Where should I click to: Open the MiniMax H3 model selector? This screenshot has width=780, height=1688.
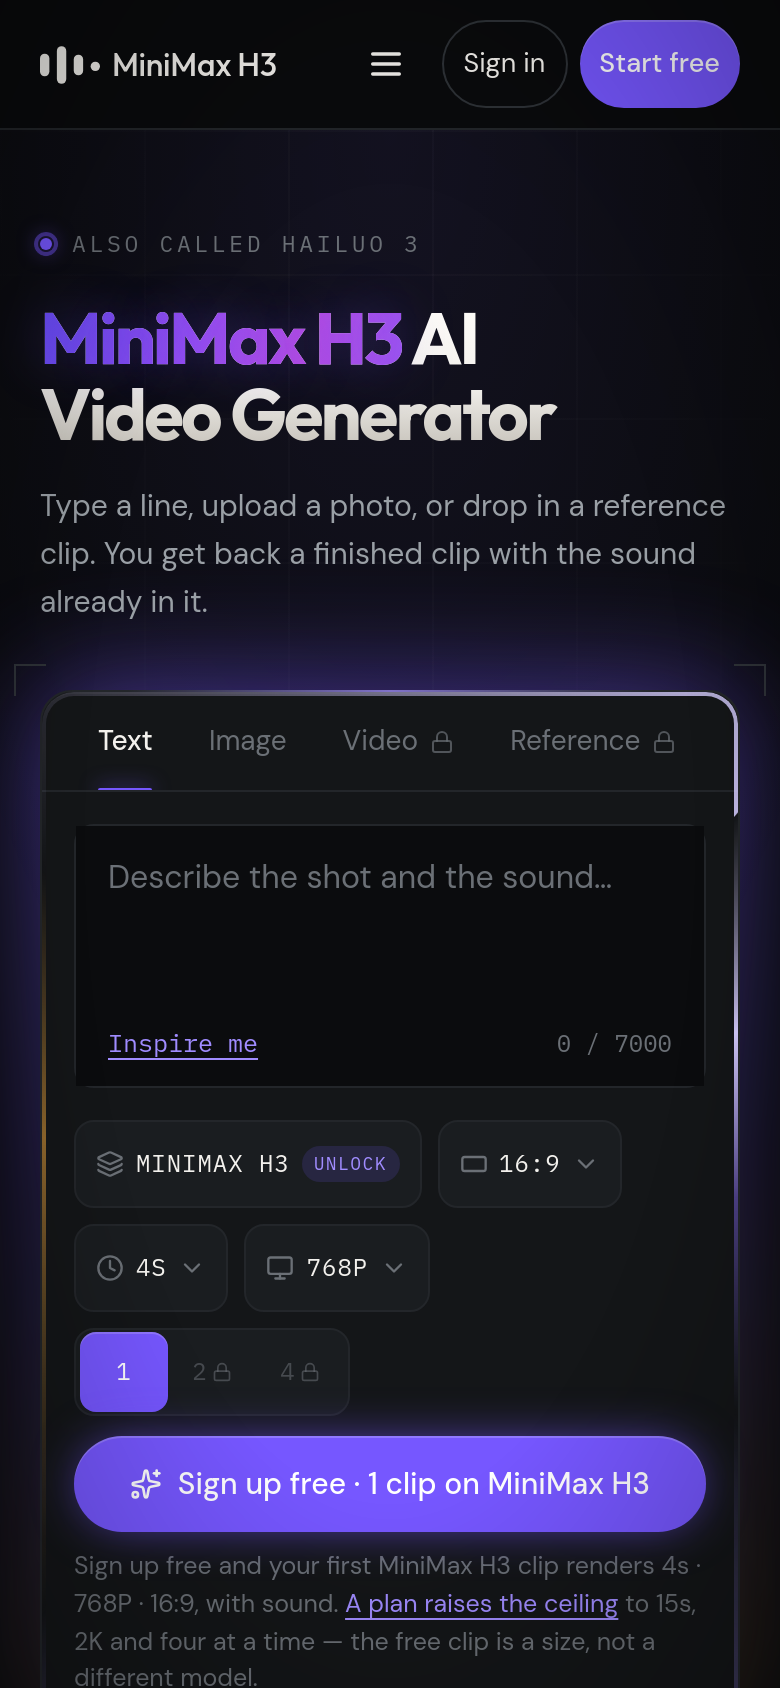click(248, 1164)
